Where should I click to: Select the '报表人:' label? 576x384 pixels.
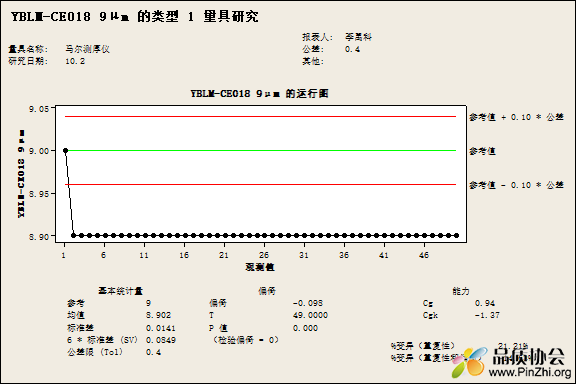point(318,37)
